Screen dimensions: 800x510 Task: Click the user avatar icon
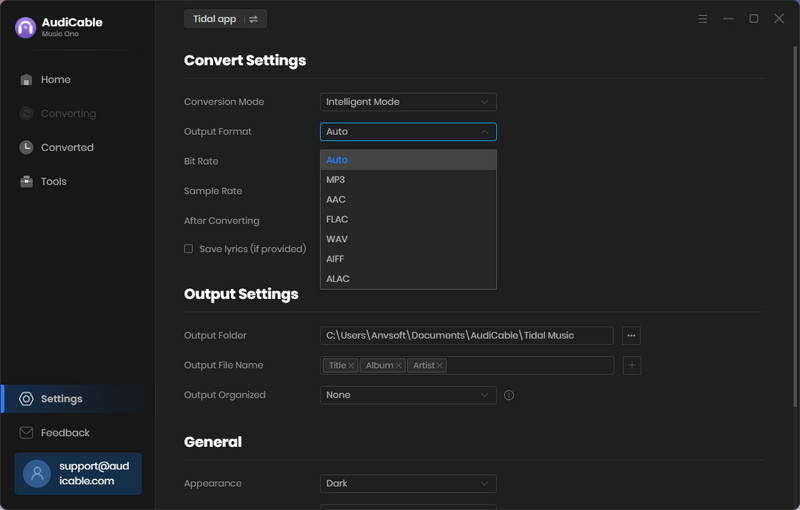pos(37,474)
